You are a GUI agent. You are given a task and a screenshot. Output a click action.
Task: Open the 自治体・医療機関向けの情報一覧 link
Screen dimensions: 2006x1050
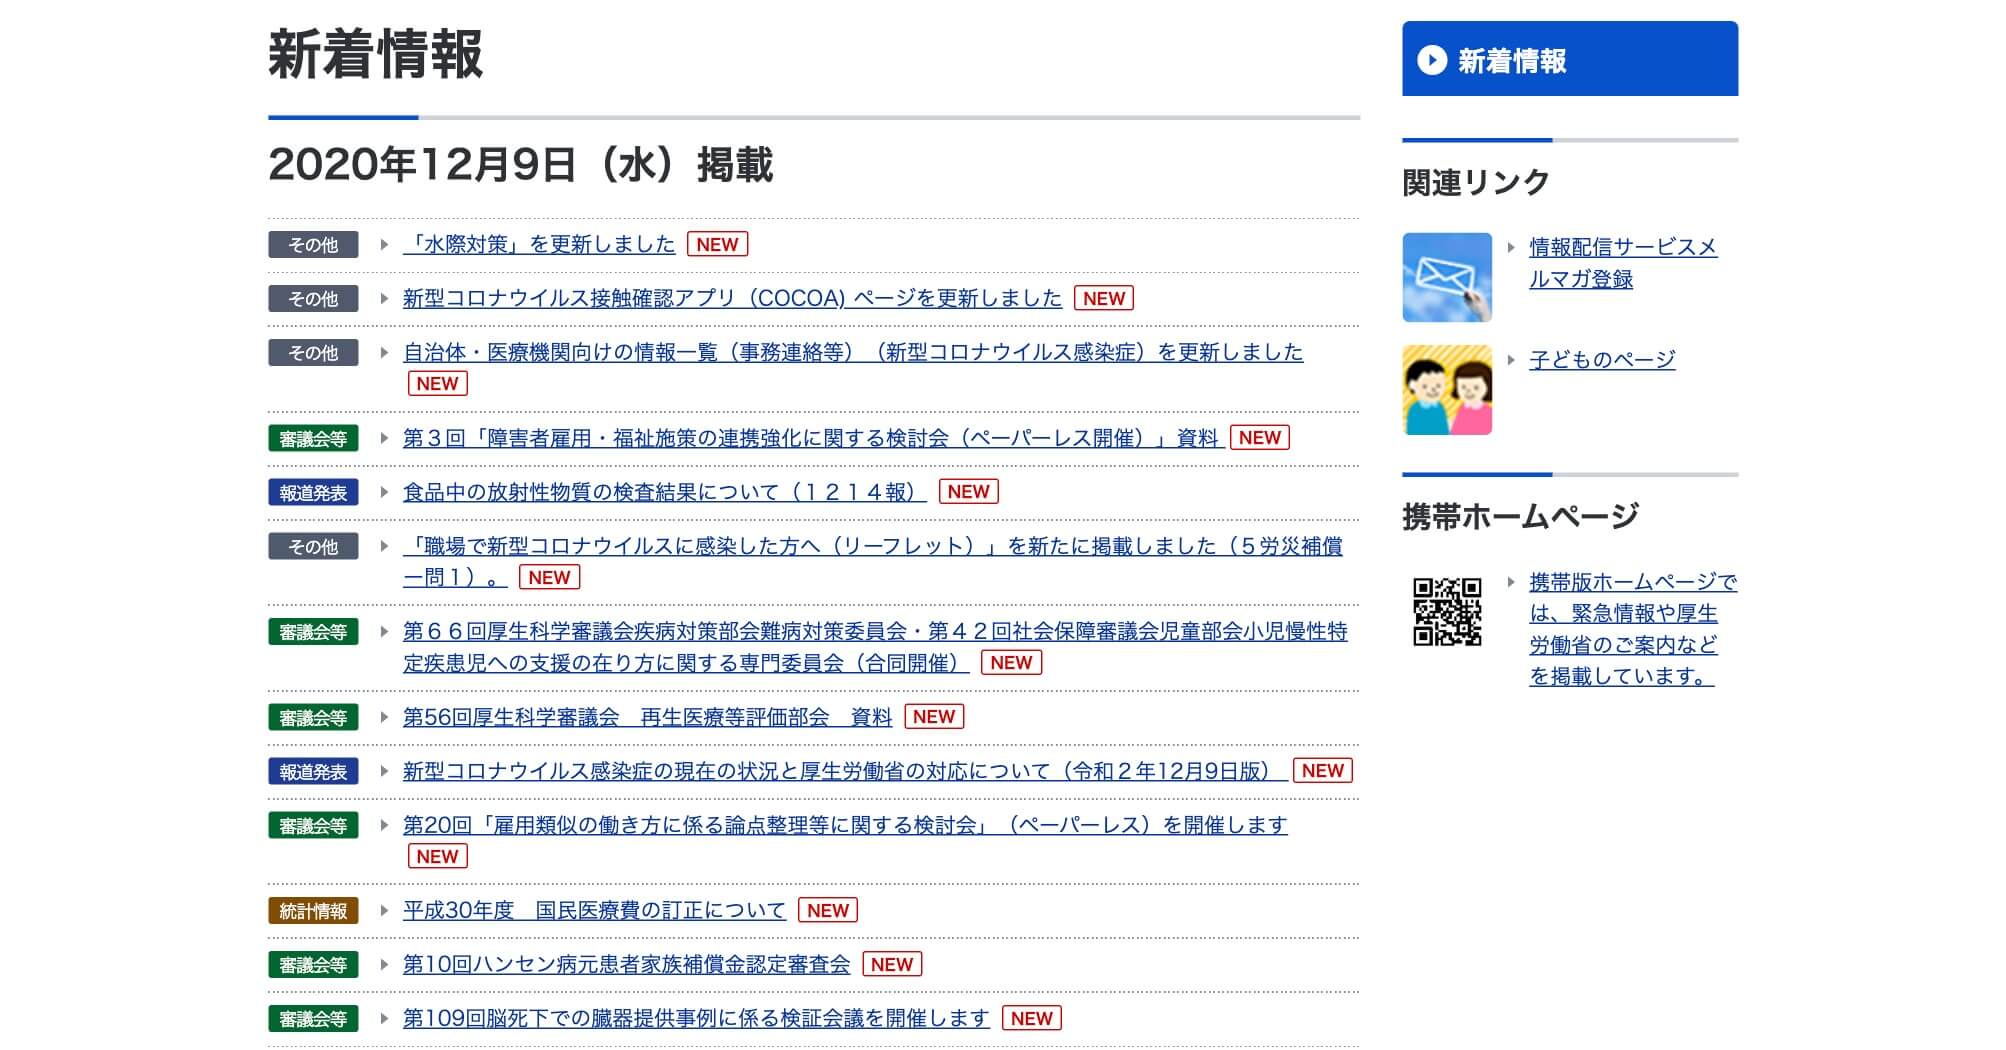click(x=853, y=352)
